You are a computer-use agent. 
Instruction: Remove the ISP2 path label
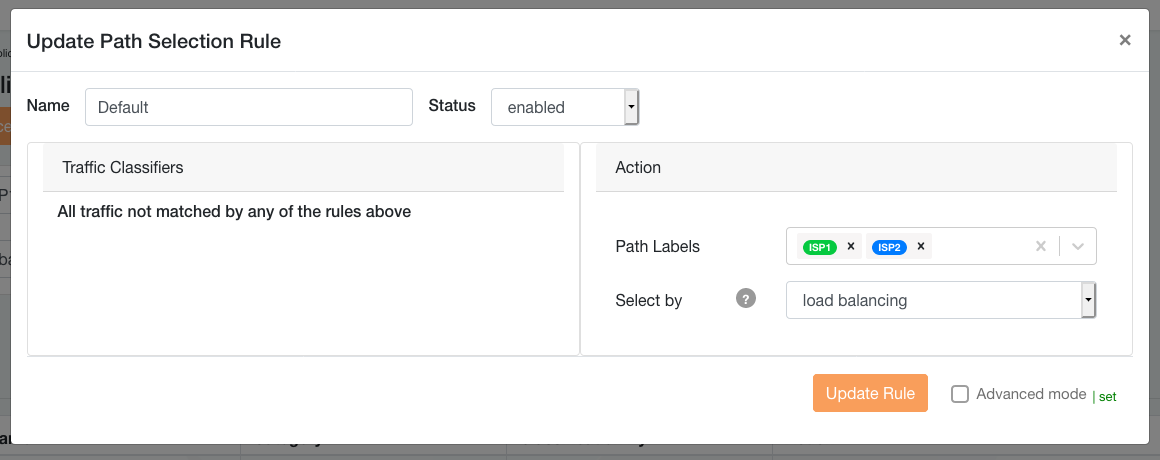pyautogui.click(x=920, y=246)
